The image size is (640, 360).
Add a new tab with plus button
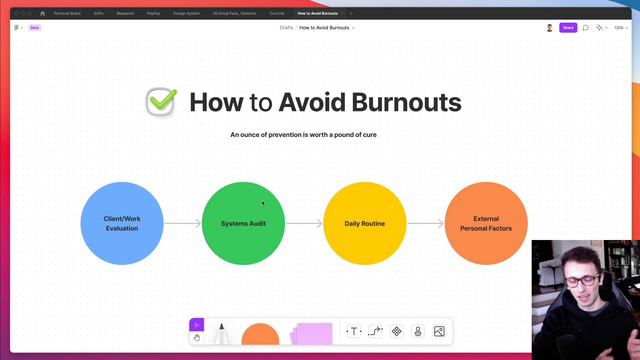tap(351, 13)
